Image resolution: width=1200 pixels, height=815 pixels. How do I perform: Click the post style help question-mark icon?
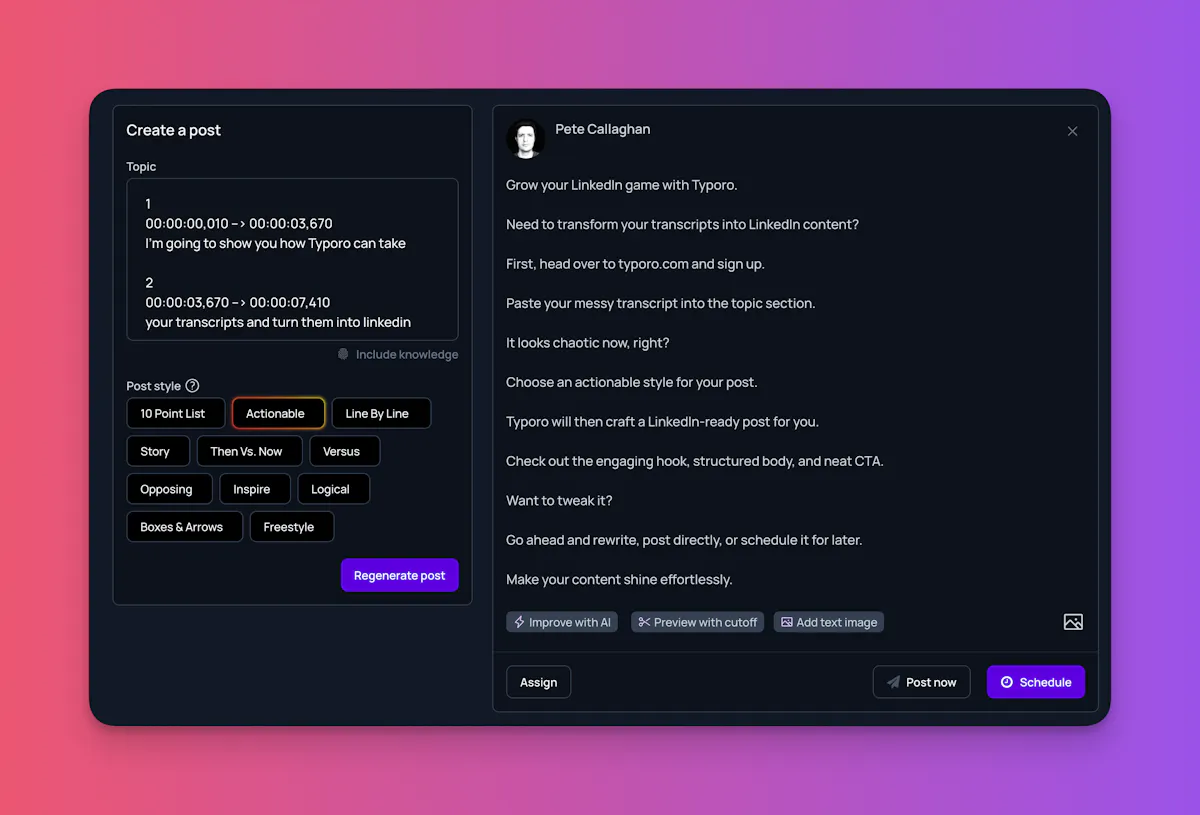click(193, 386)
